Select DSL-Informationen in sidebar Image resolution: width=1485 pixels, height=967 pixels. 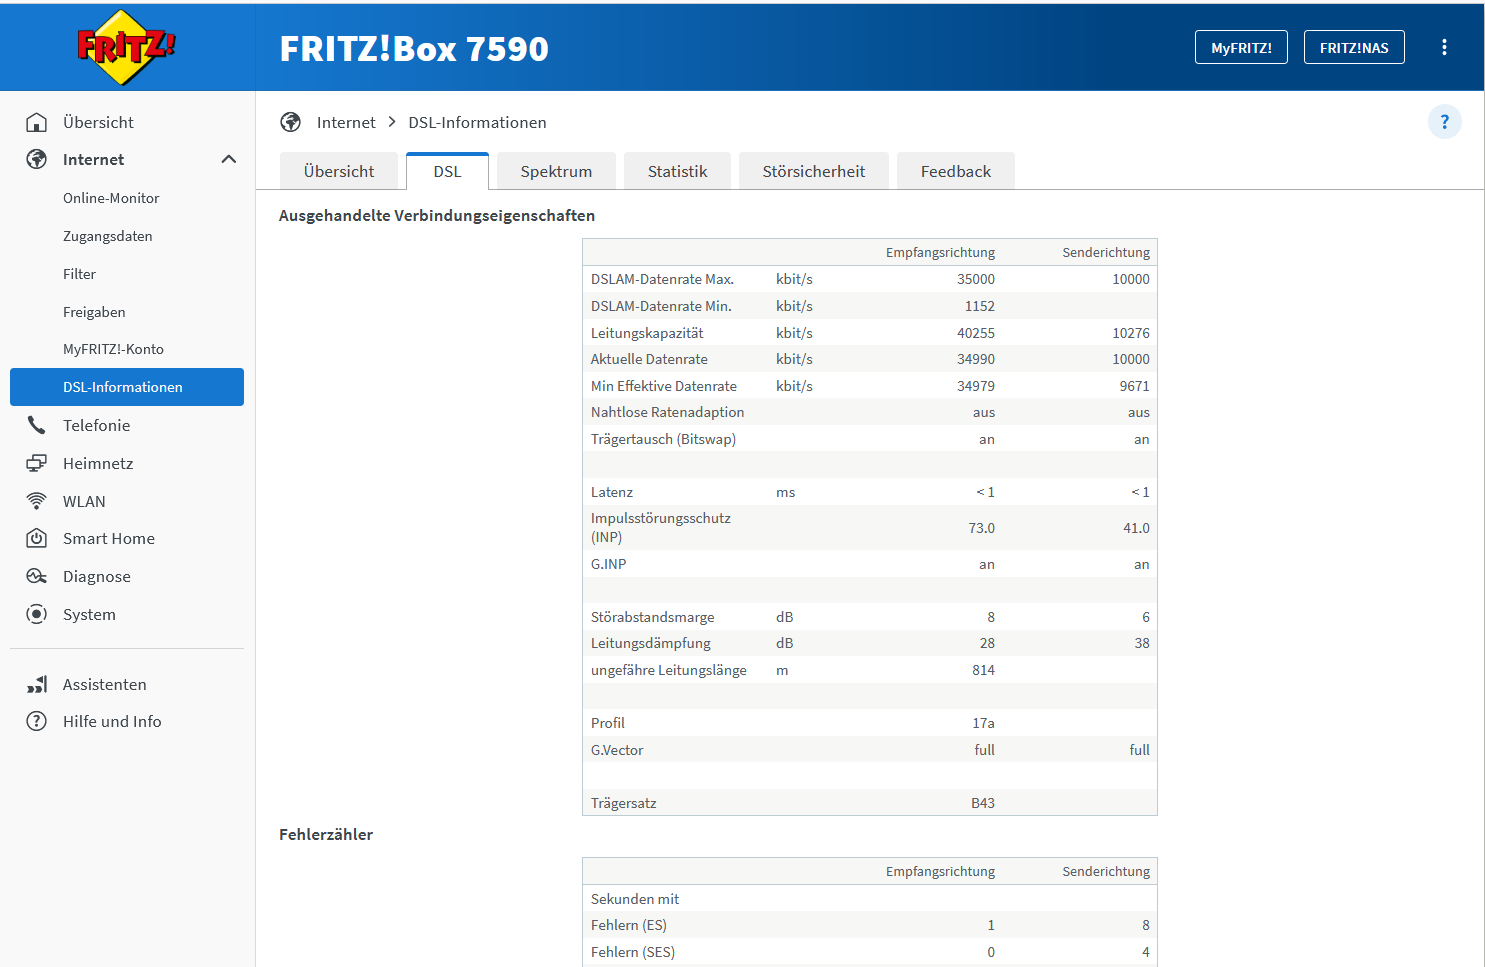[127, 387]
